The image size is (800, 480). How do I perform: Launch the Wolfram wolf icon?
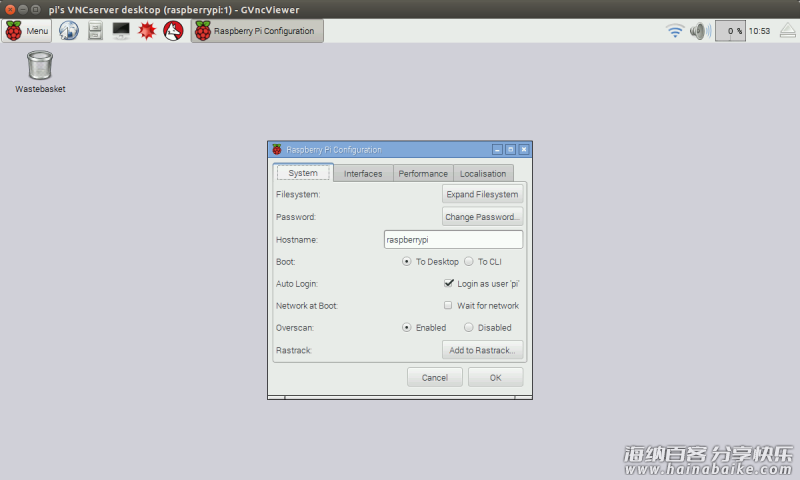coord(173,31)
